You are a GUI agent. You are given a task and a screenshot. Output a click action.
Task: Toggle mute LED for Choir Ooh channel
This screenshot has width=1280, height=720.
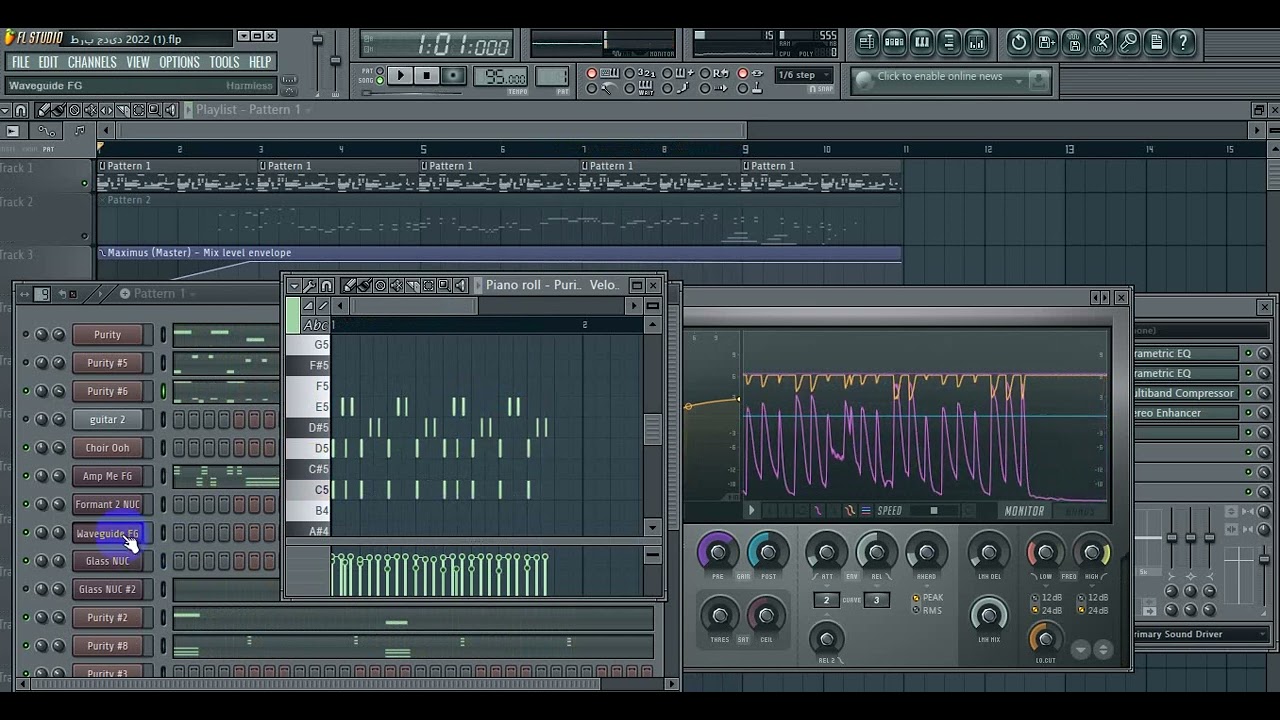point(26,448)
